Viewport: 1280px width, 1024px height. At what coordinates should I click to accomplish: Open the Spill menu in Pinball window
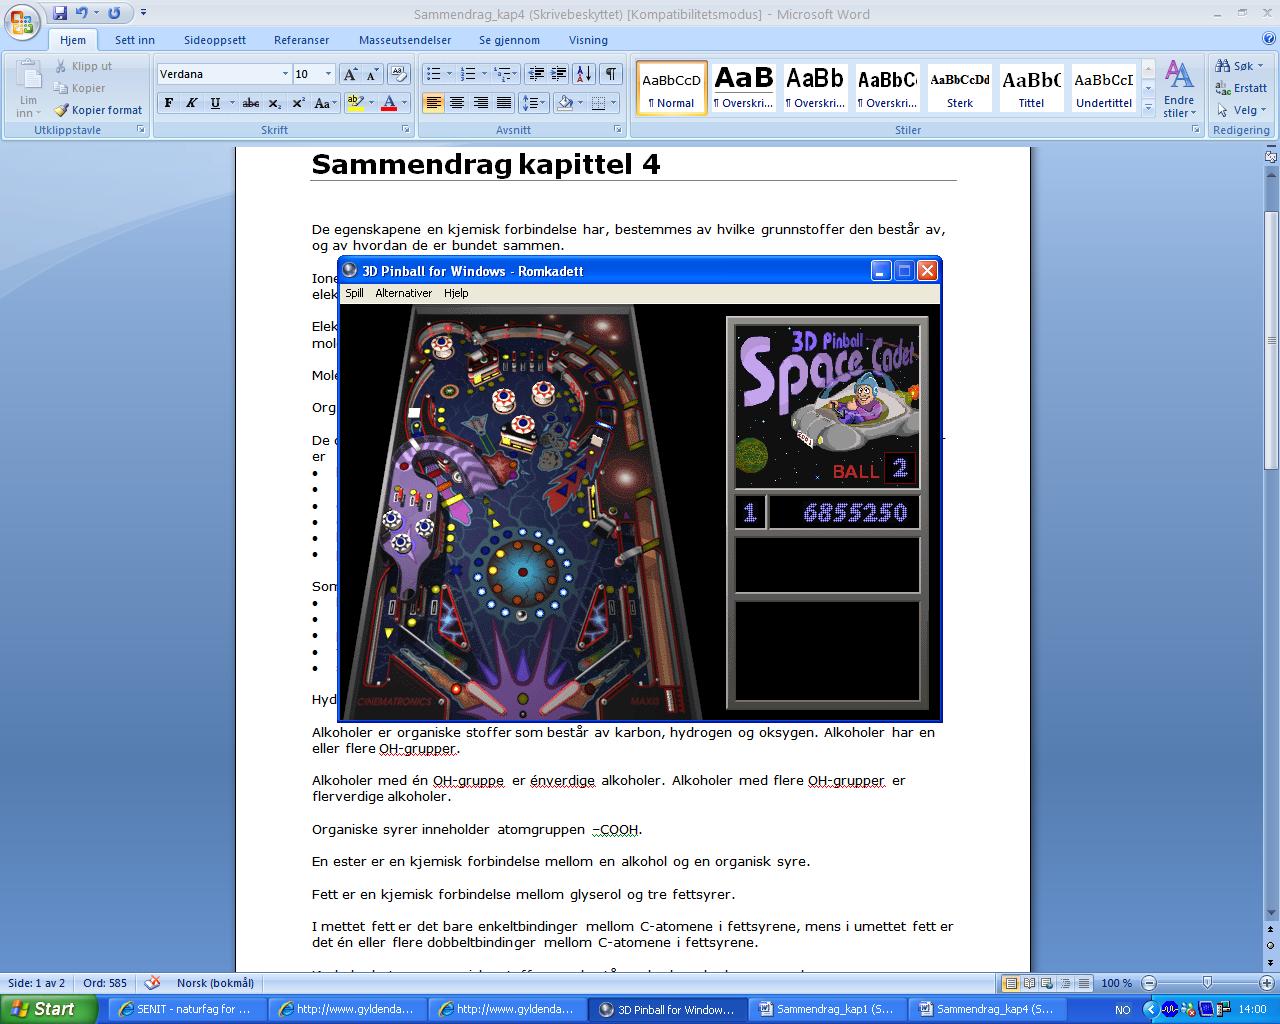click(x=355, y=293)
